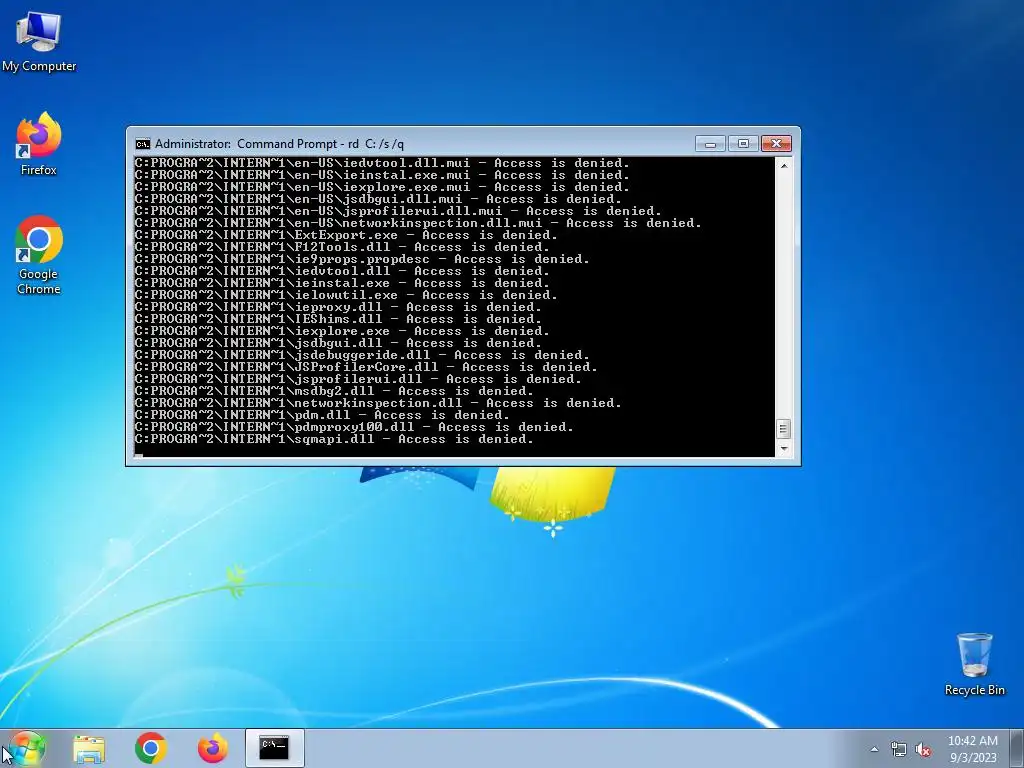Screen dimensions: 1024x768
Task: Click the Show desktop strip at taskbar end
Action: tap(1017, 748)
